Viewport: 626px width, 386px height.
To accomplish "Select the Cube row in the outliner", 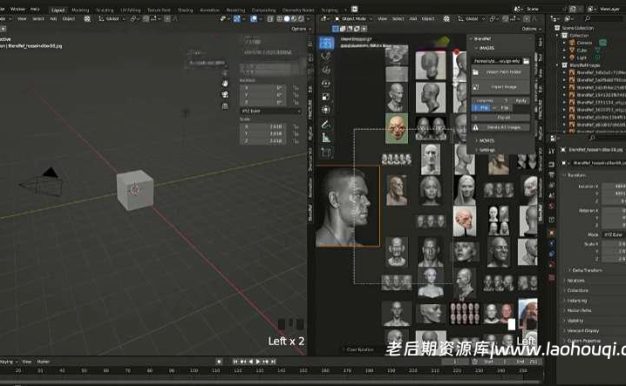I will (582, 50).
